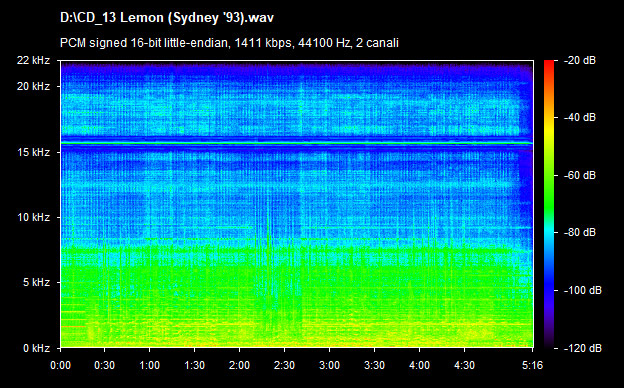Click the 0 kHz frequency axis label
624x388 pixels.
click(36, 349)
